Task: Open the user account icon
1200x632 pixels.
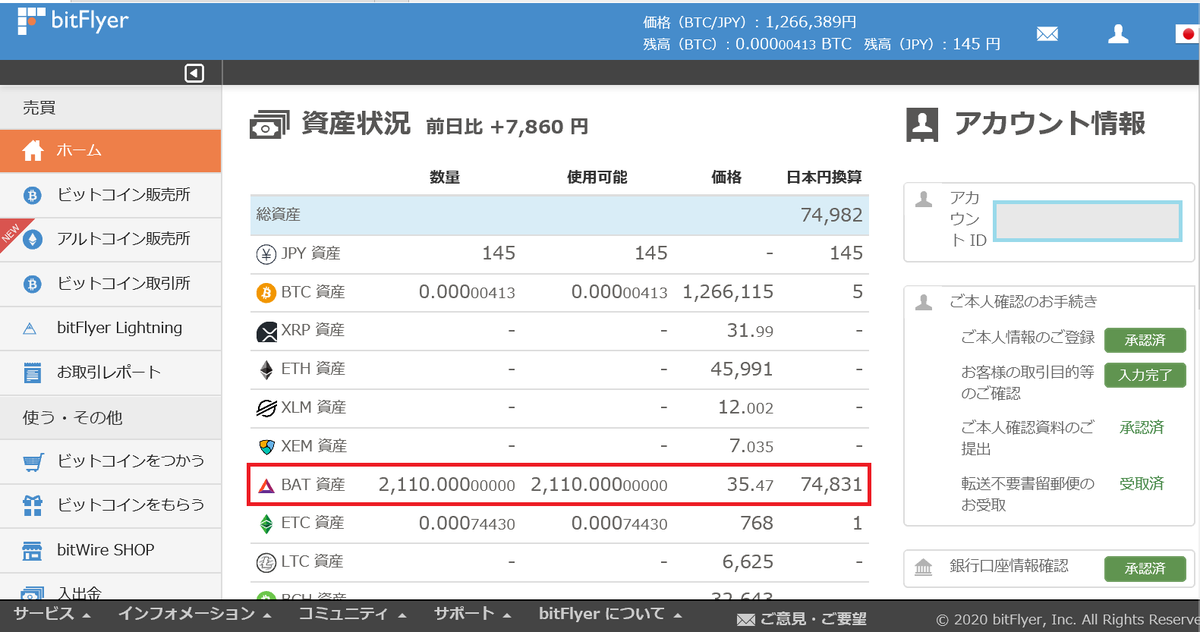Action: (1118, 34)
